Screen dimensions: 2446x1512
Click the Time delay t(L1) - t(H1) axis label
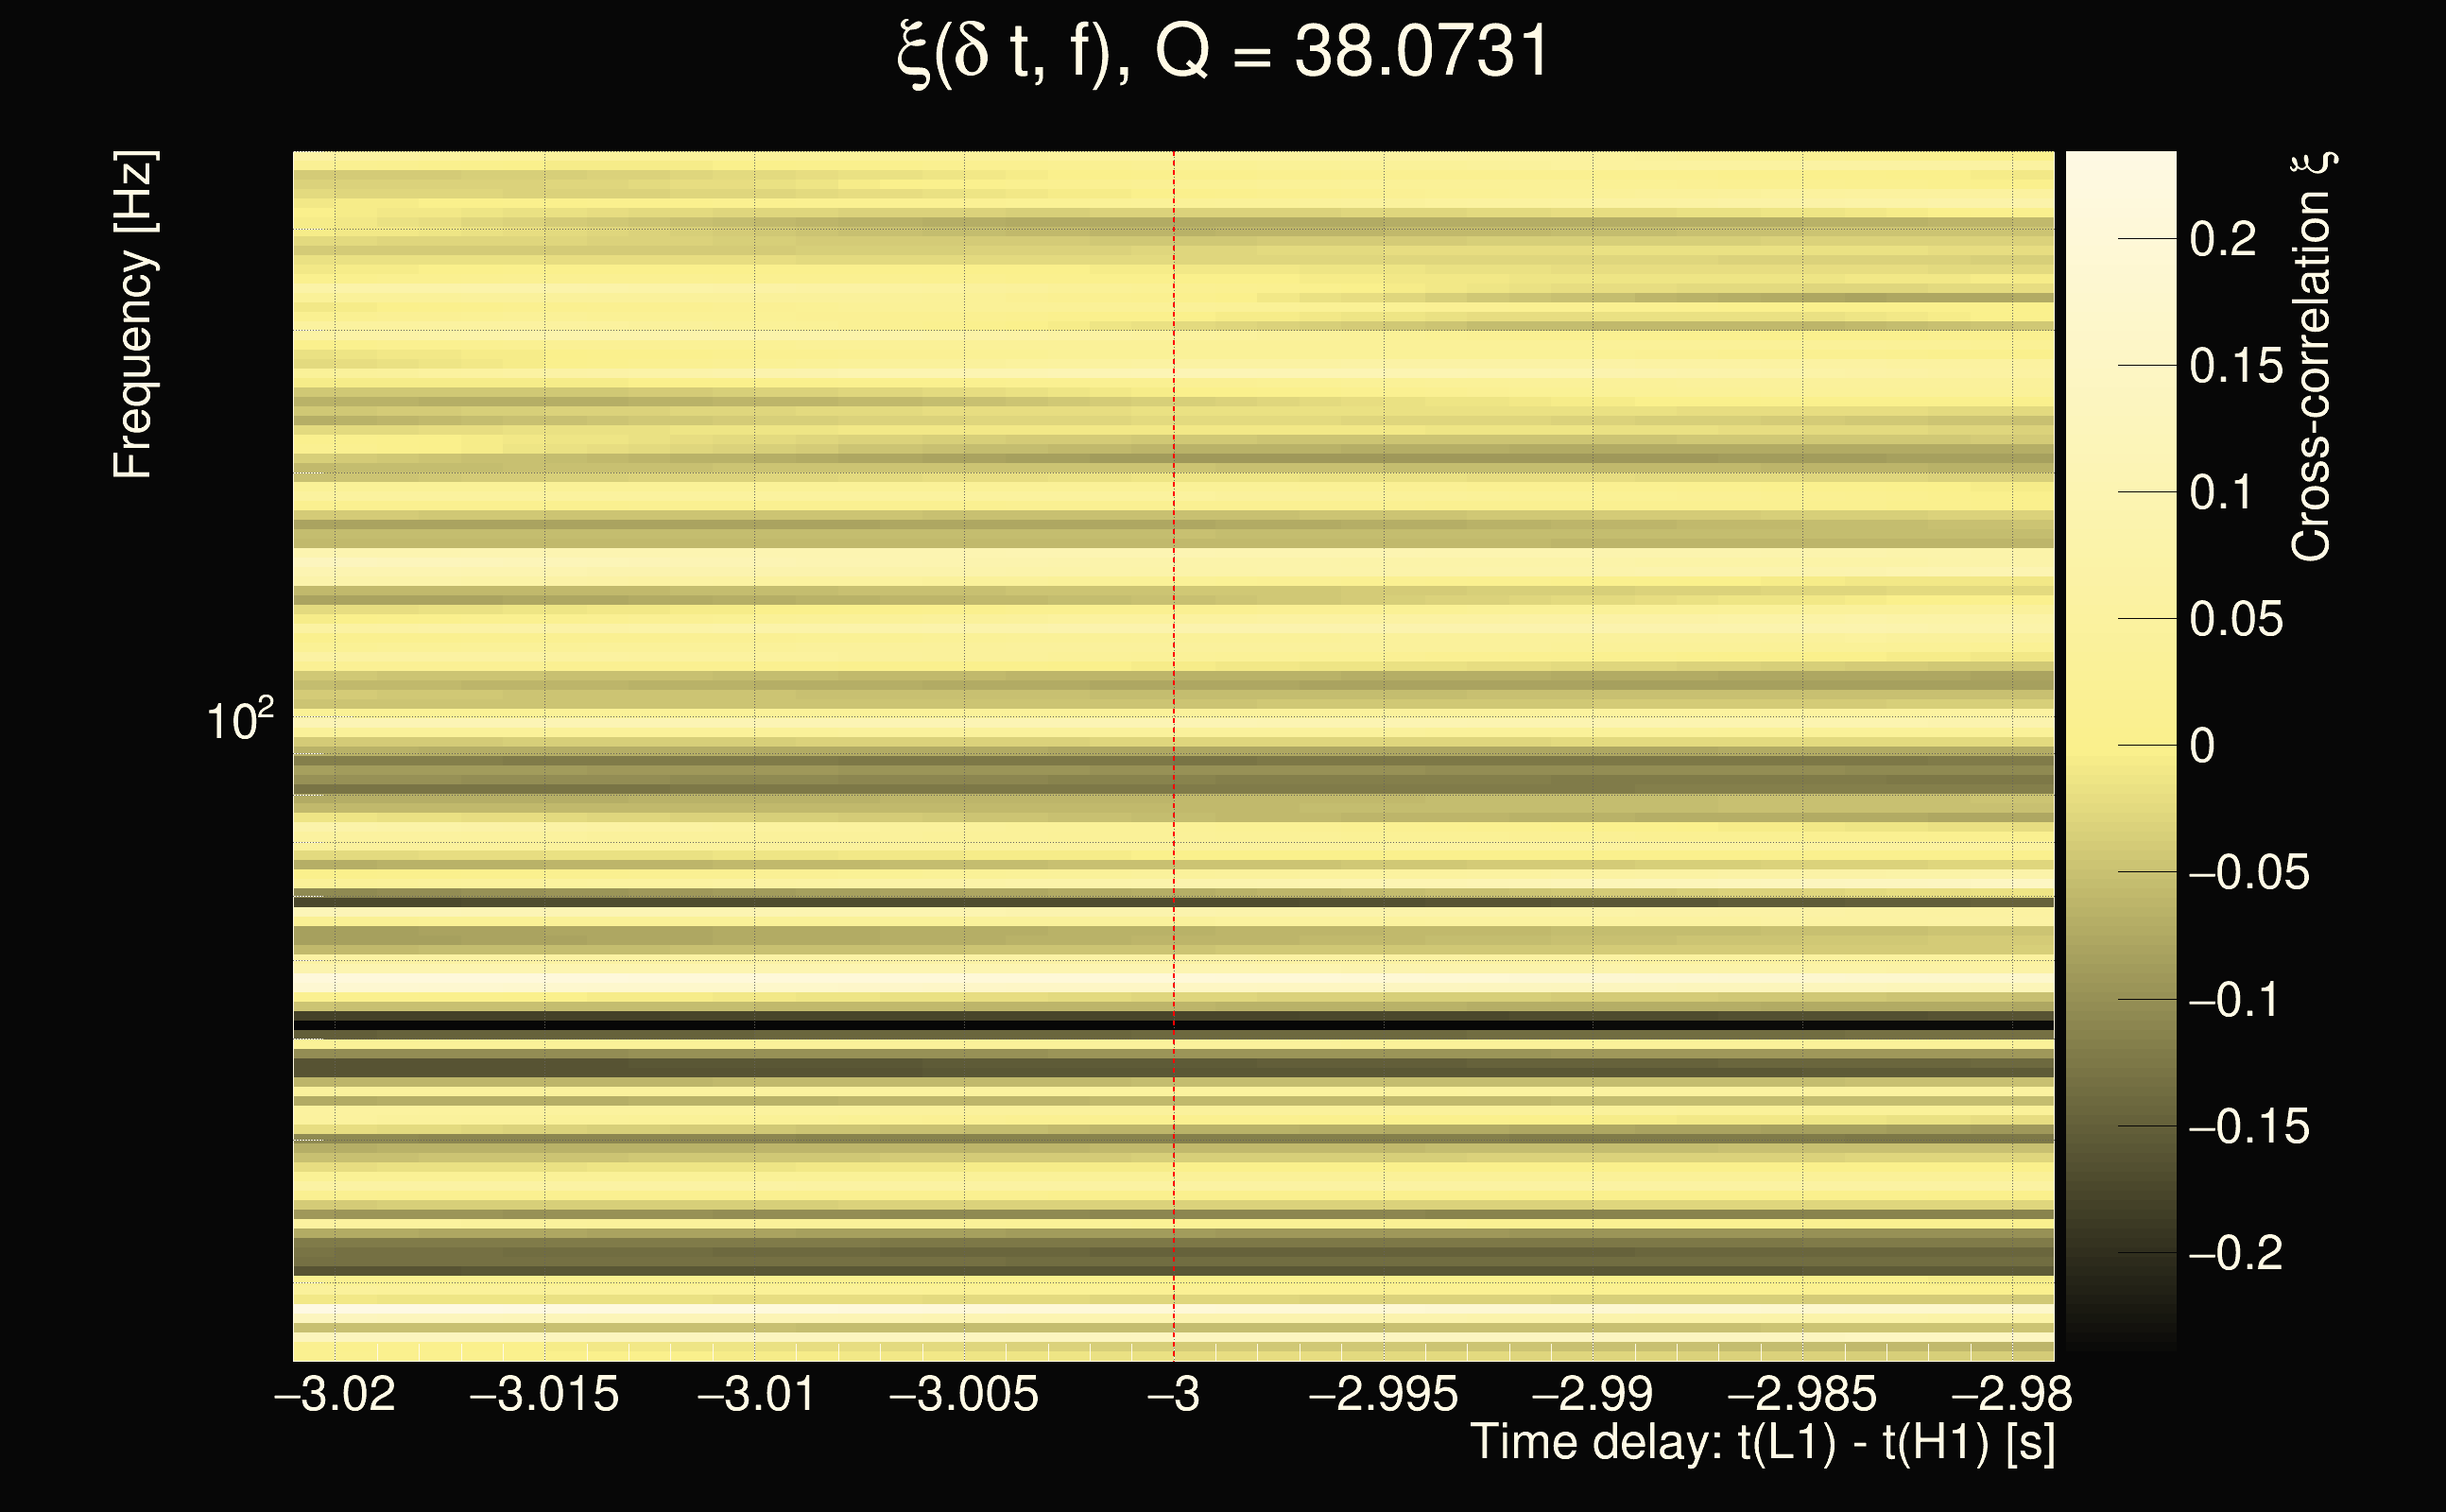(1762, 1443)
